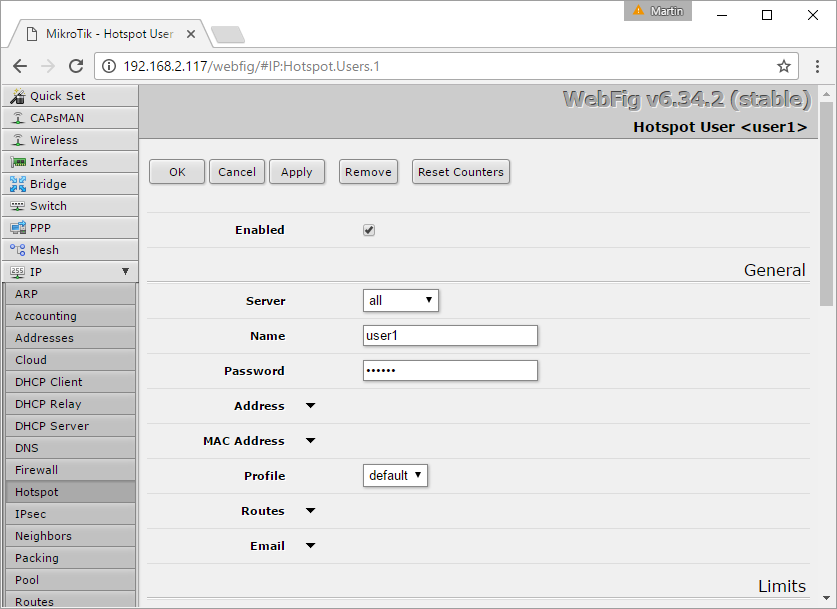The image size is (837, 609).
Task: Select Hotspot in the IP submenu
Action: tap(70, 492)
